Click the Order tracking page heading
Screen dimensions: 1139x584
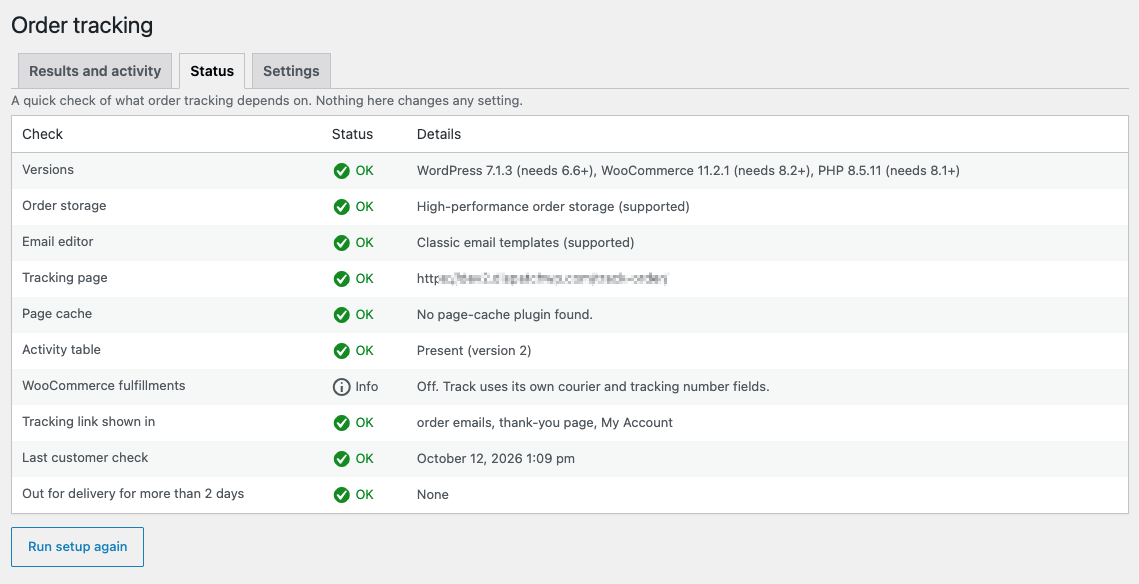pos(82,25)
